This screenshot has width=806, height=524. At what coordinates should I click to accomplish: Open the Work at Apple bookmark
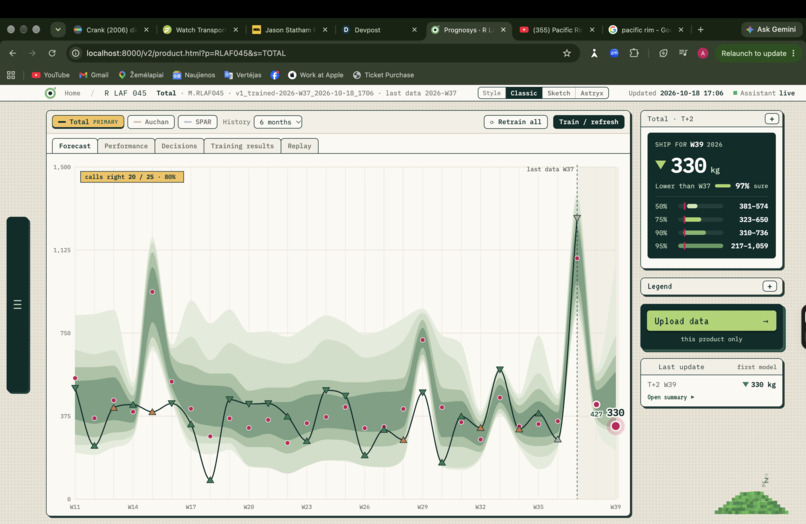tap(316, 75)
